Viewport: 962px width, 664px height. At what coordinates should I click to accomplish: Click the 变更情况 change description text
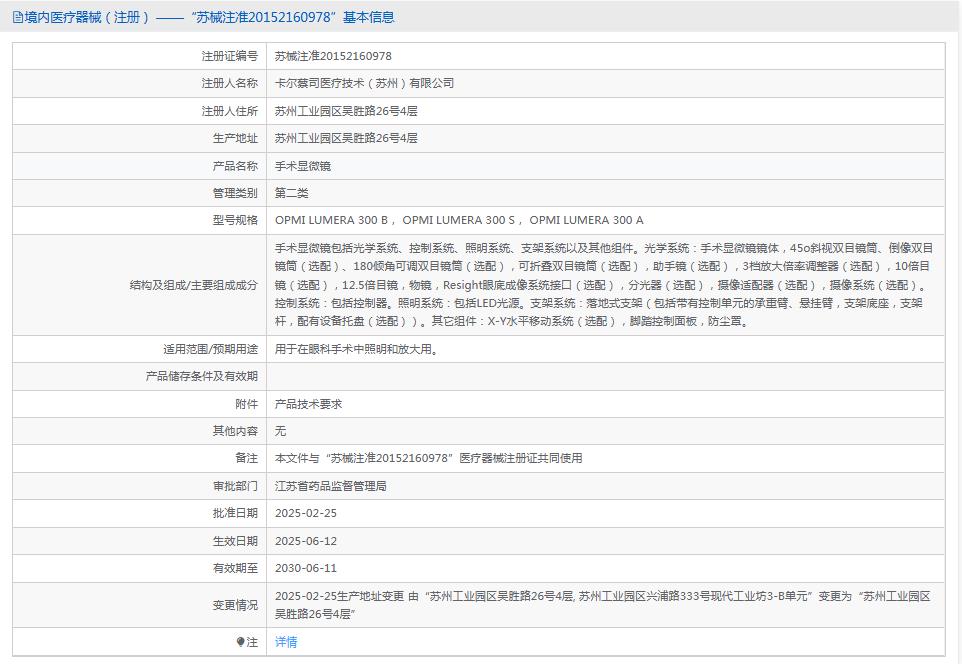603,605
